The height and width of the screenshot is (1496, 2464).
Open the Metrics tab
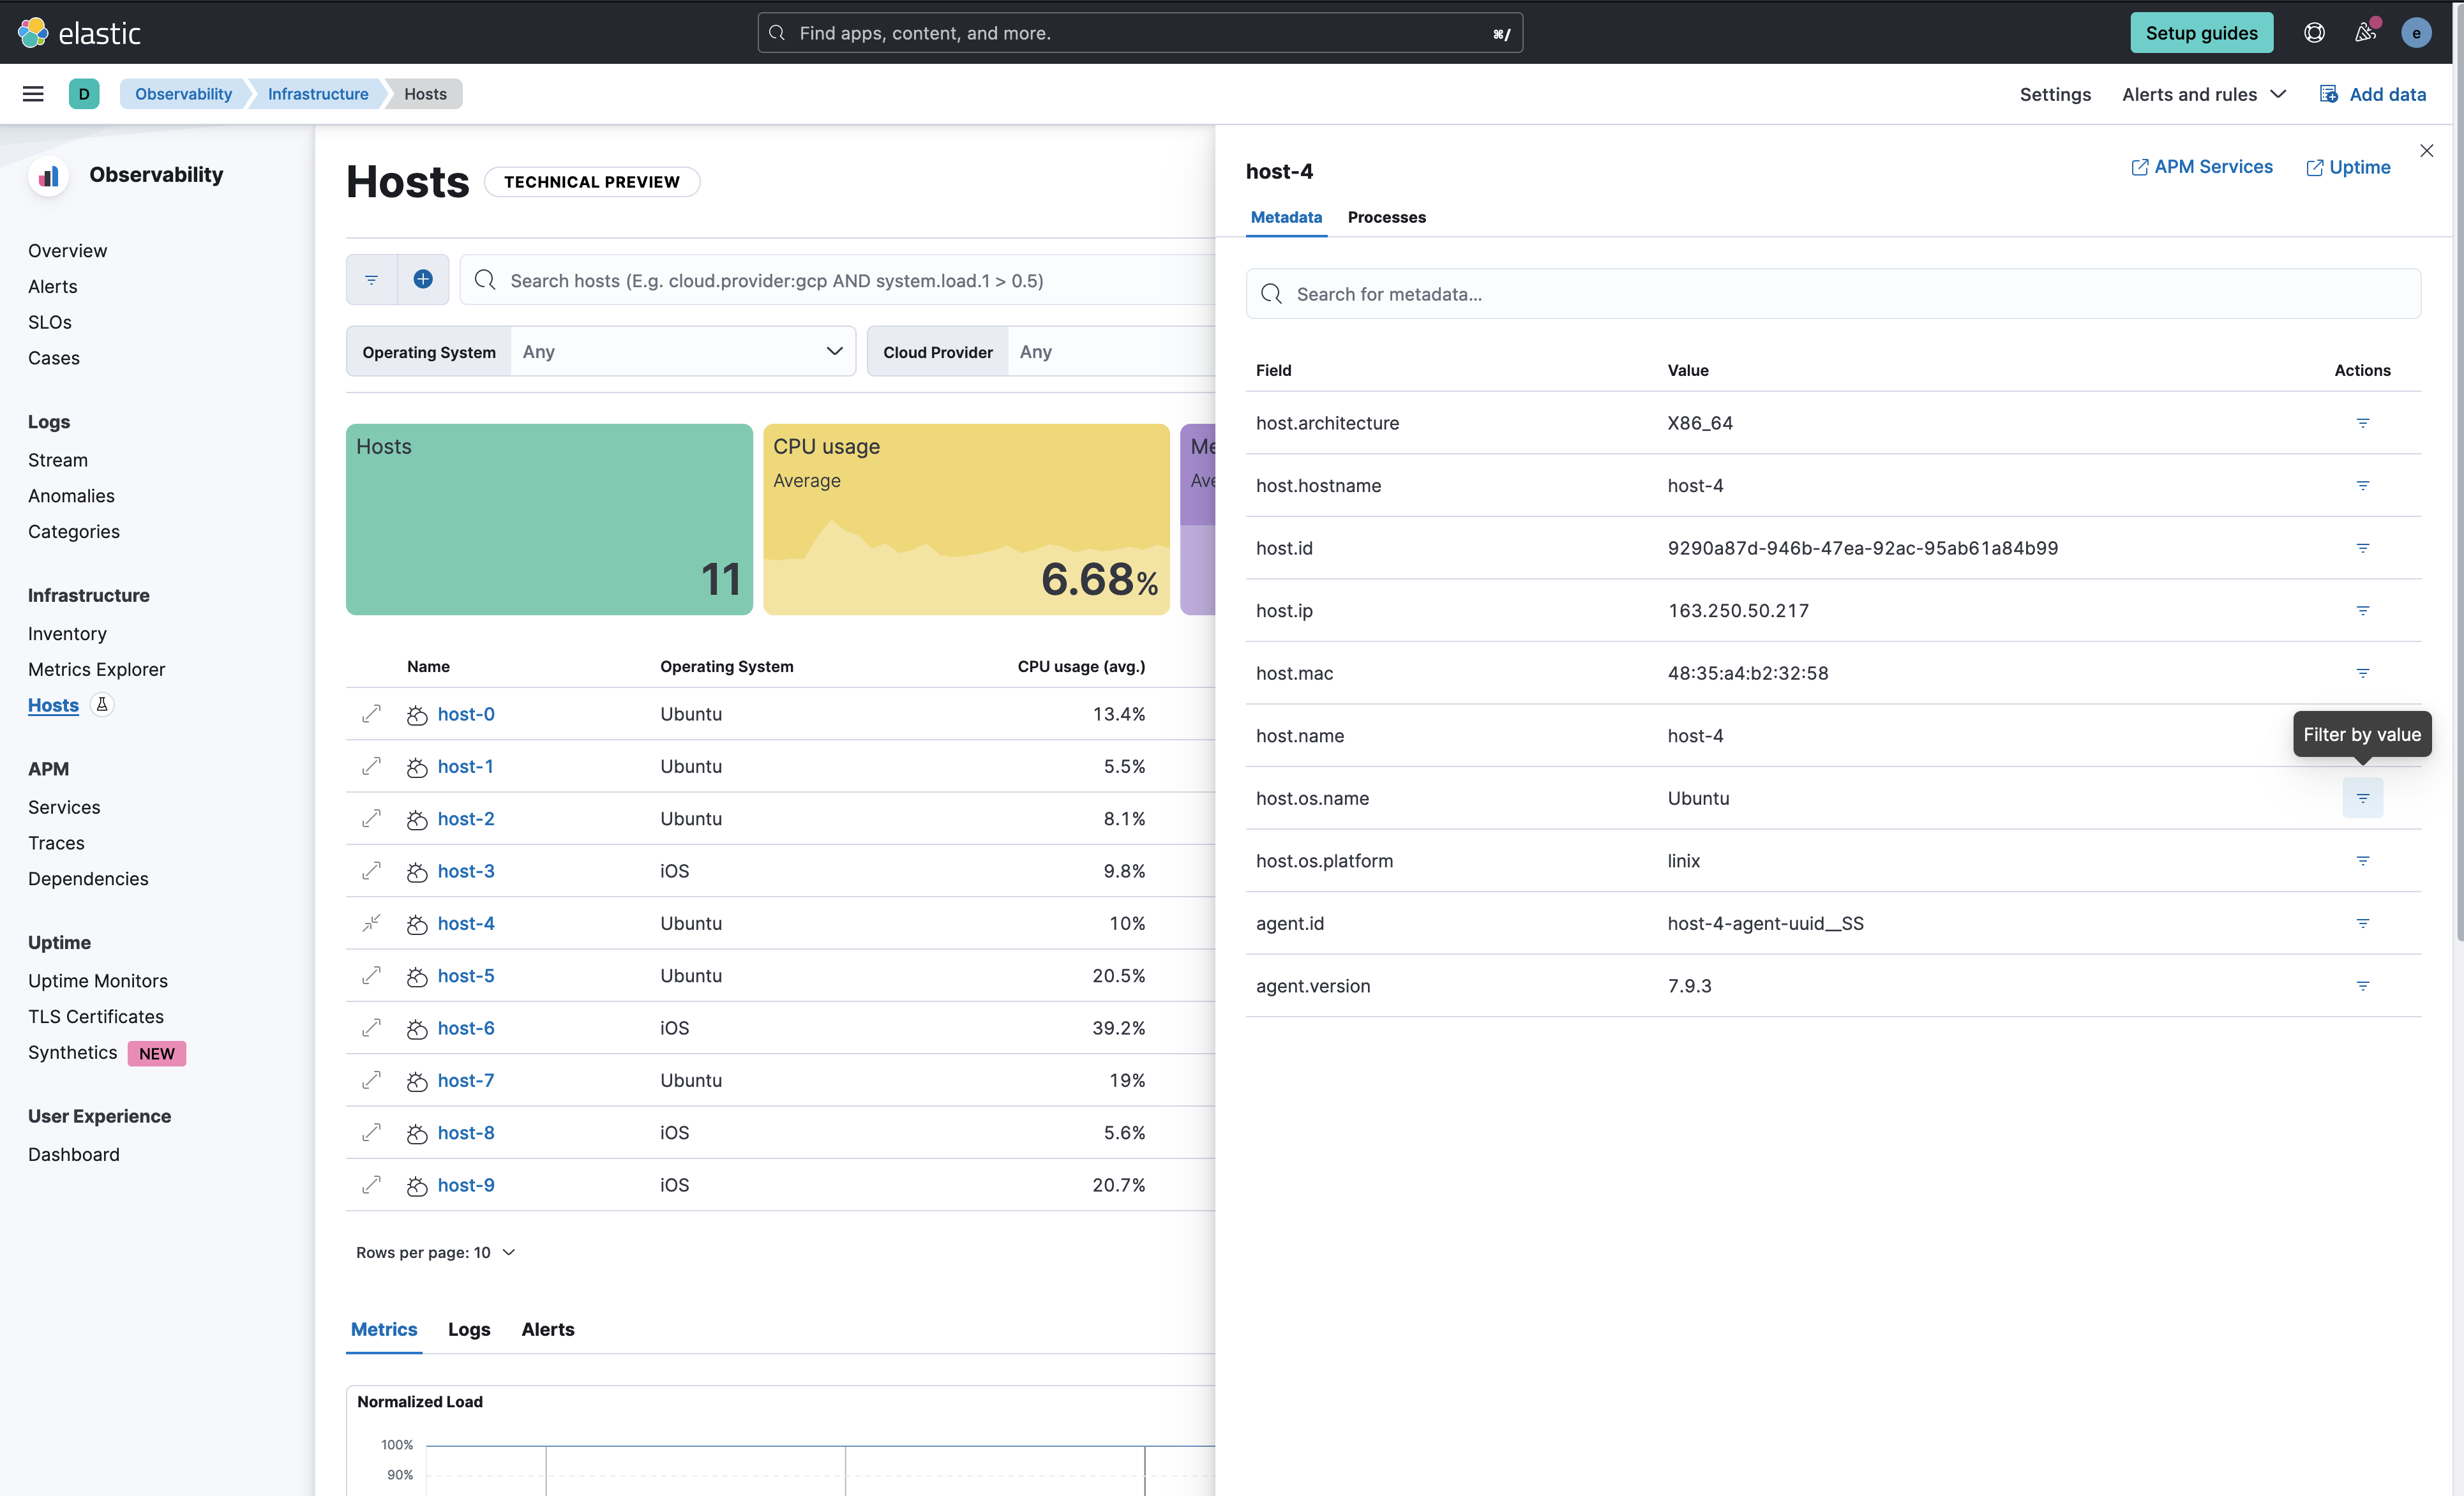(x=384, y=1329)
